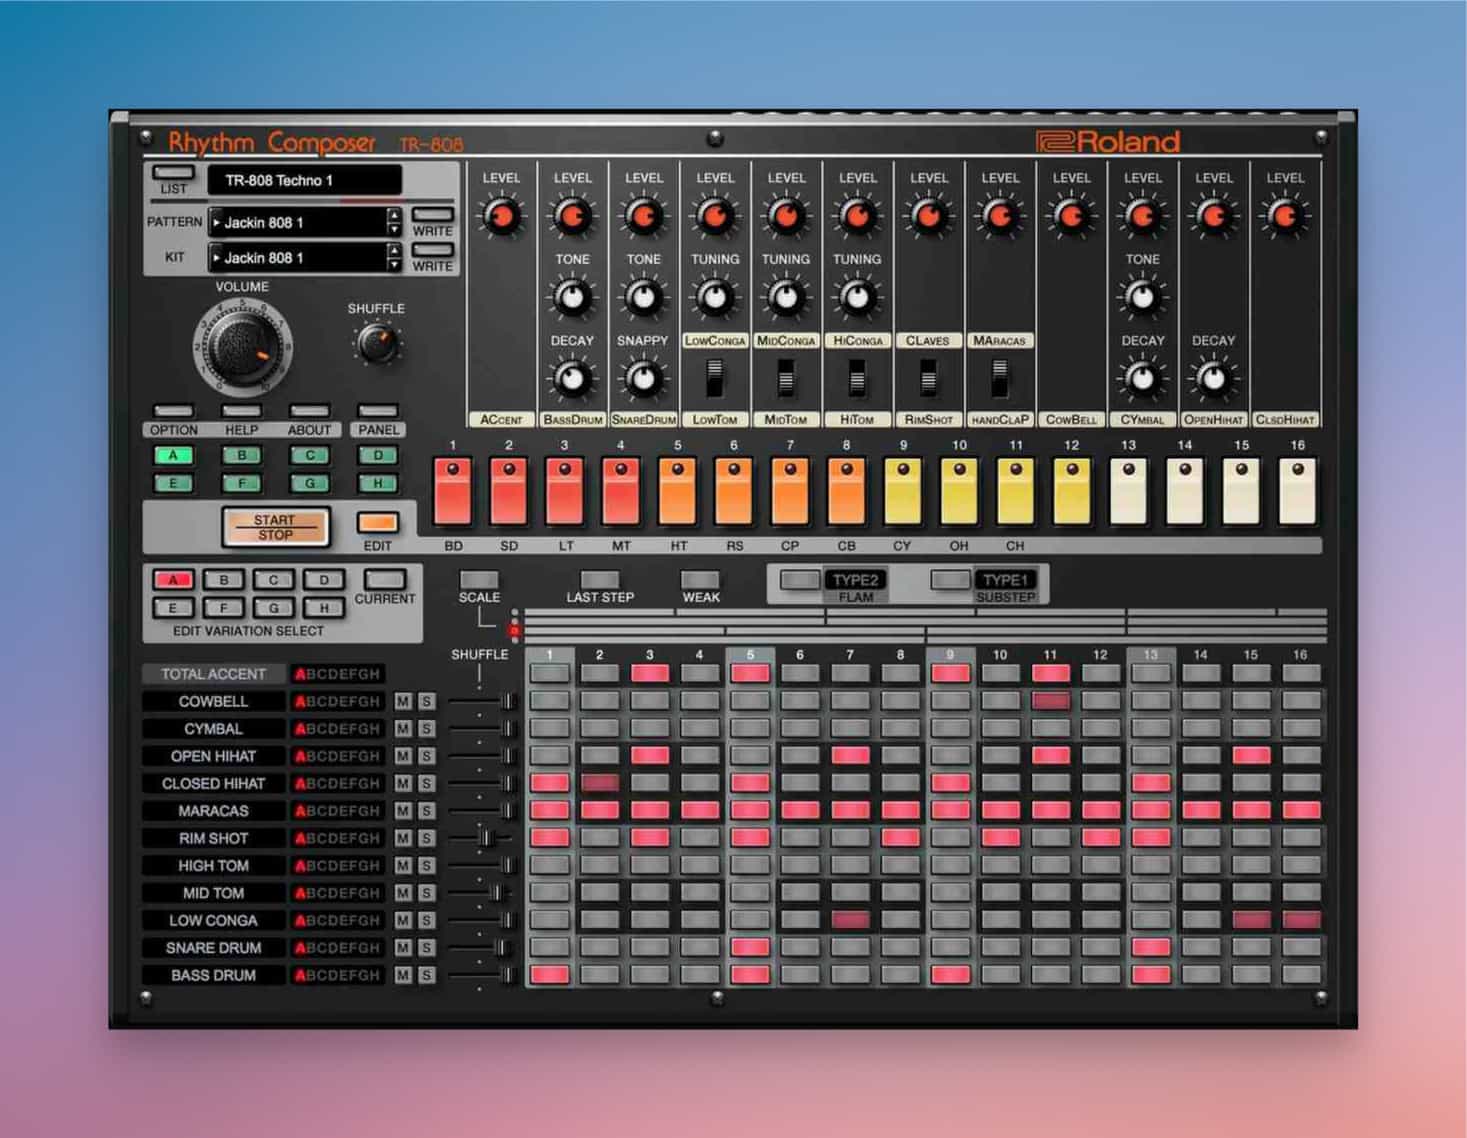Flip the MidConga/MidTom selector switch
Viewport: 1467px width, 1138px height.
(x=786, y=379)
